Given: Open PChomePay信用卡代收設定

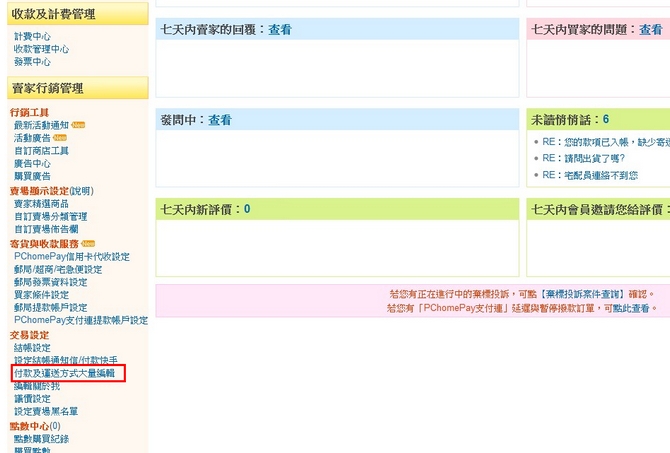Looking at the screenshot, I should pos(71,256).
